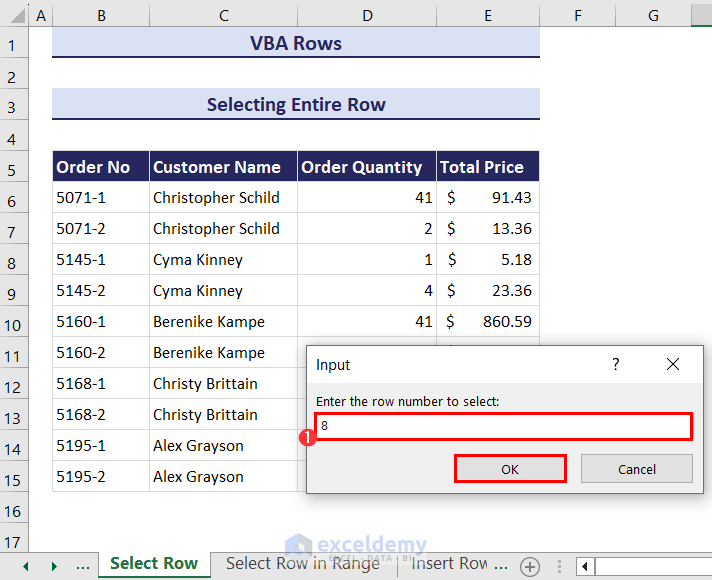Add a new sheet with plus icon
The height and width of the screenshot is (580, 712).
pyautogui.click(x=530, y=566)
